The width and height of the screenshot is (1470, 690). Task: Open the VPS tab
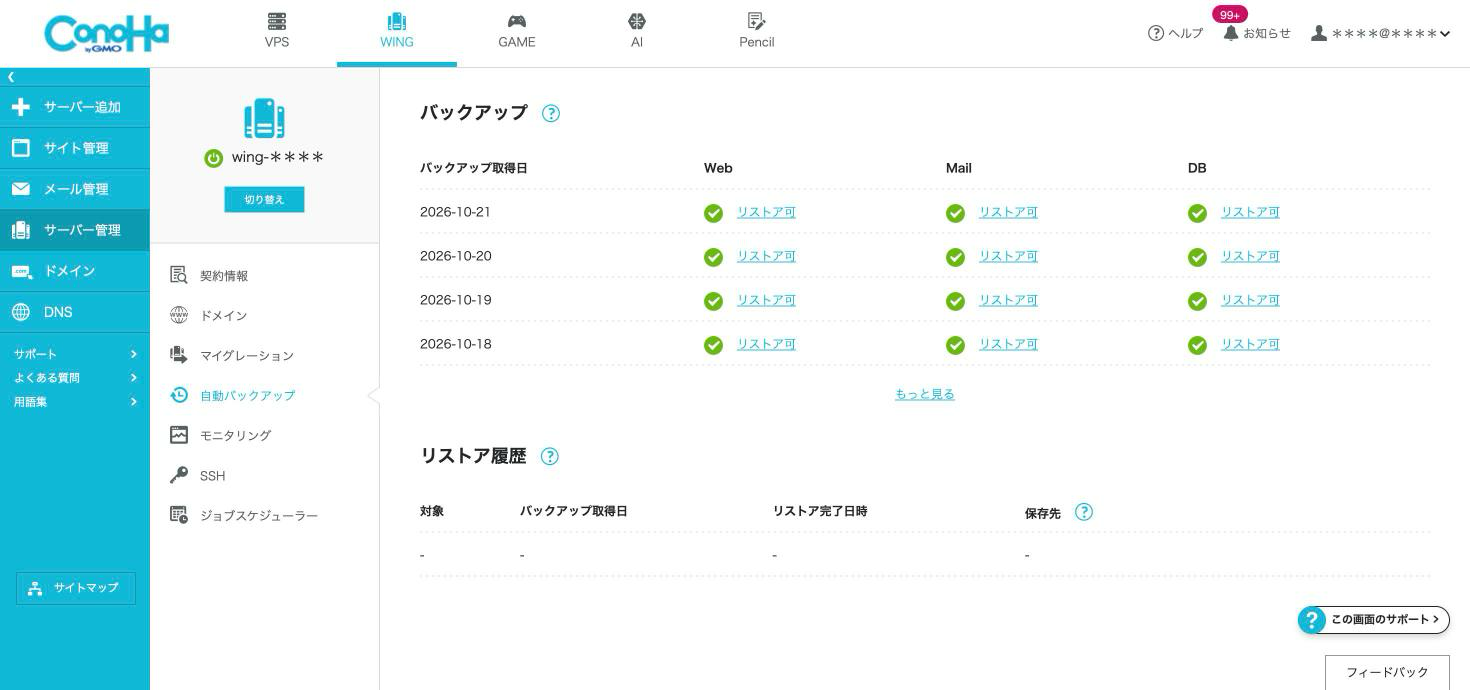277,32
